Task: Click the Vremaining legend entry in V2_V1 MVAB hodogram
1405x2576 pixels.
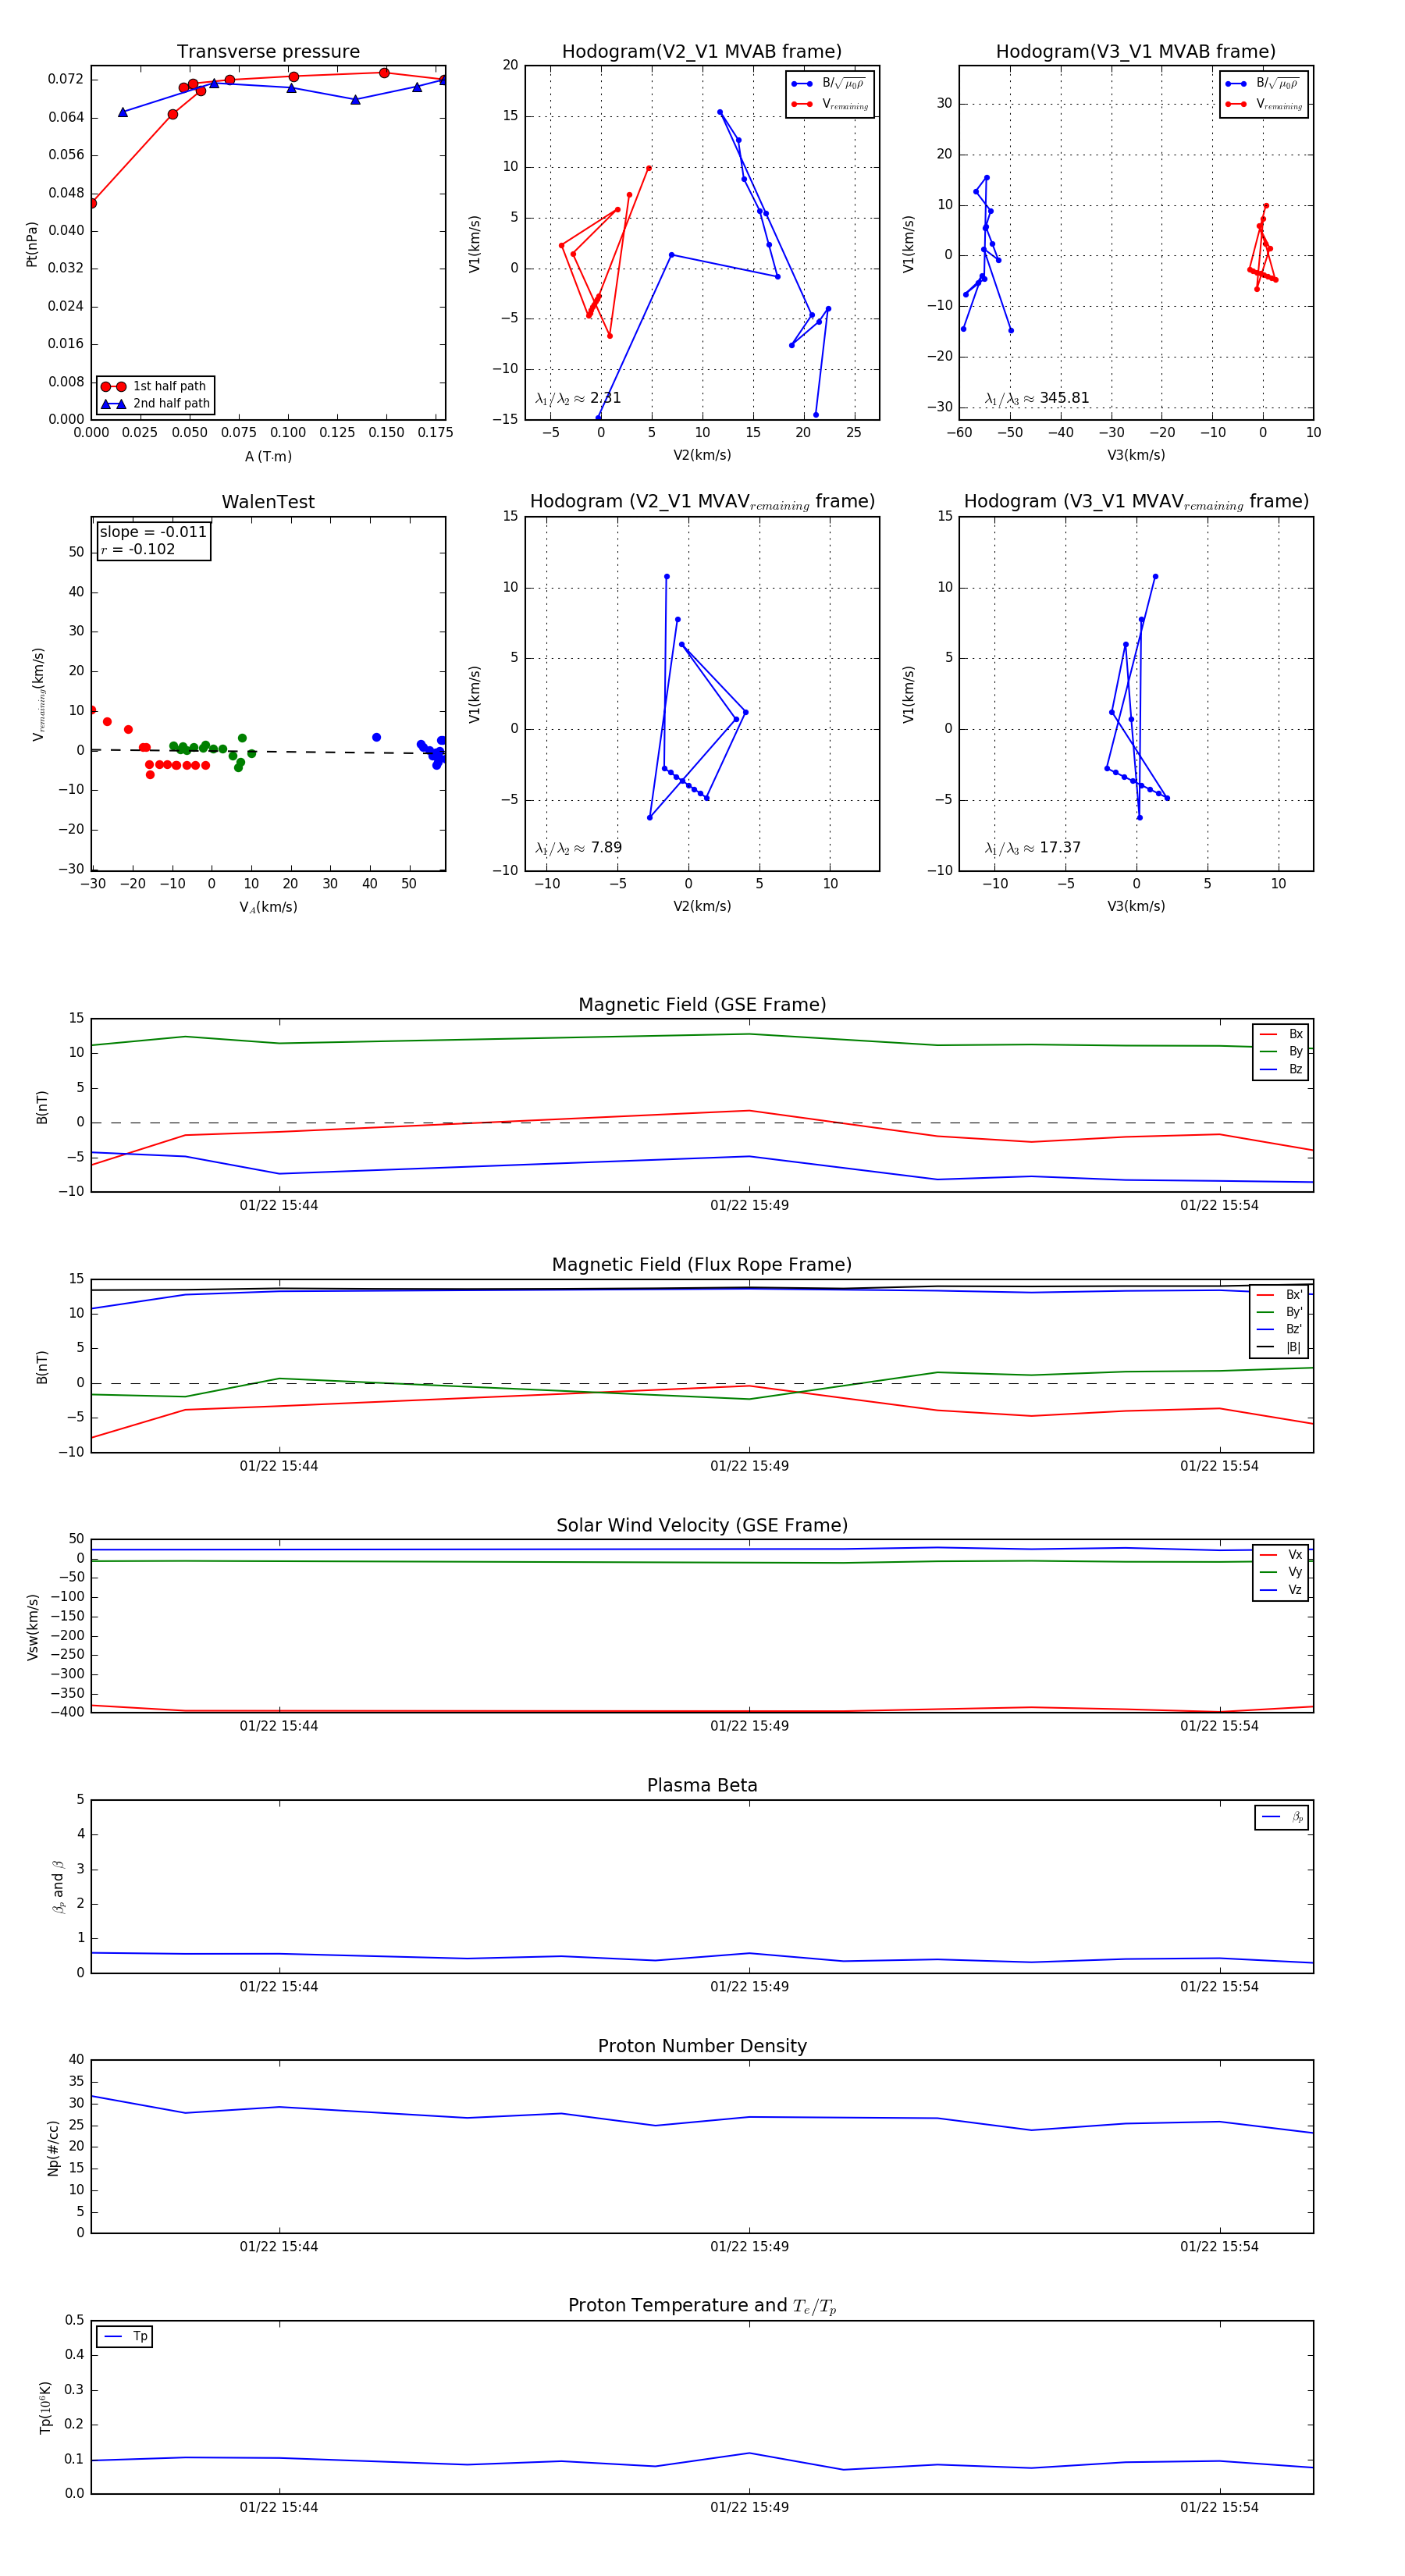Action: click(830, 104)
